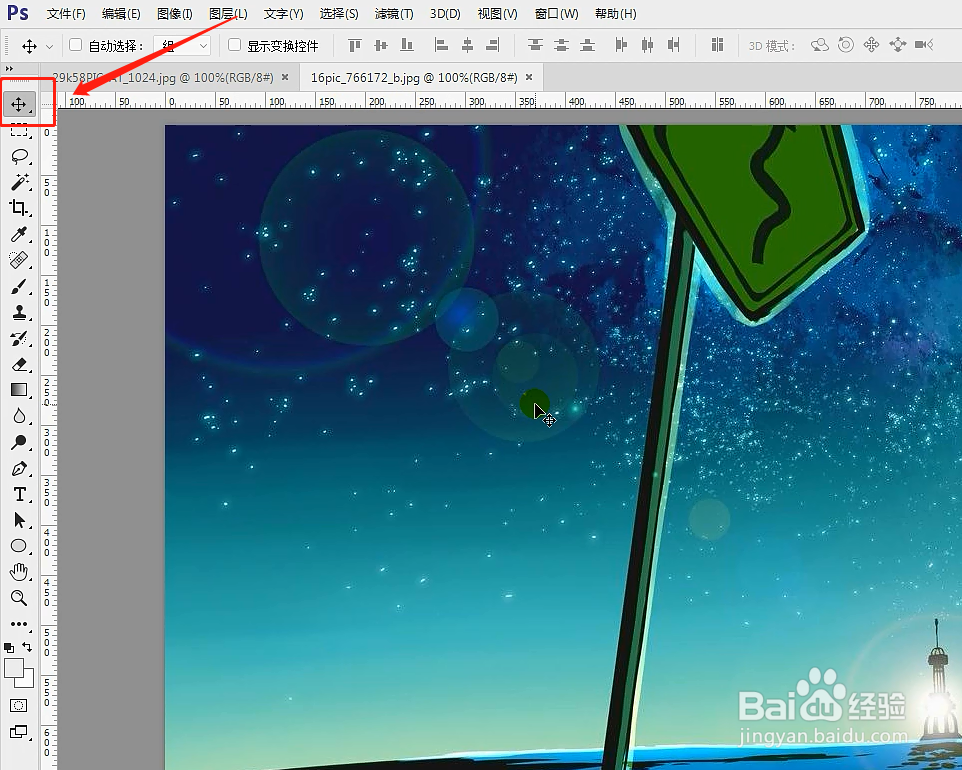Open the Edit Toolbar three-dots menu
The image size is (962, 770).
pos(19,624)
